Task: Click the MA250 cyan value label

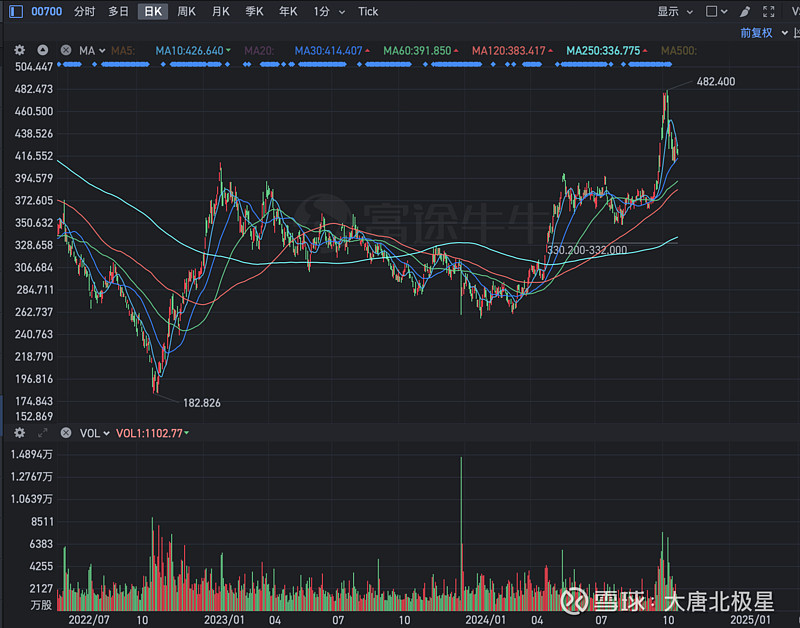Action: pyautogui.click(x=602, y=50)
